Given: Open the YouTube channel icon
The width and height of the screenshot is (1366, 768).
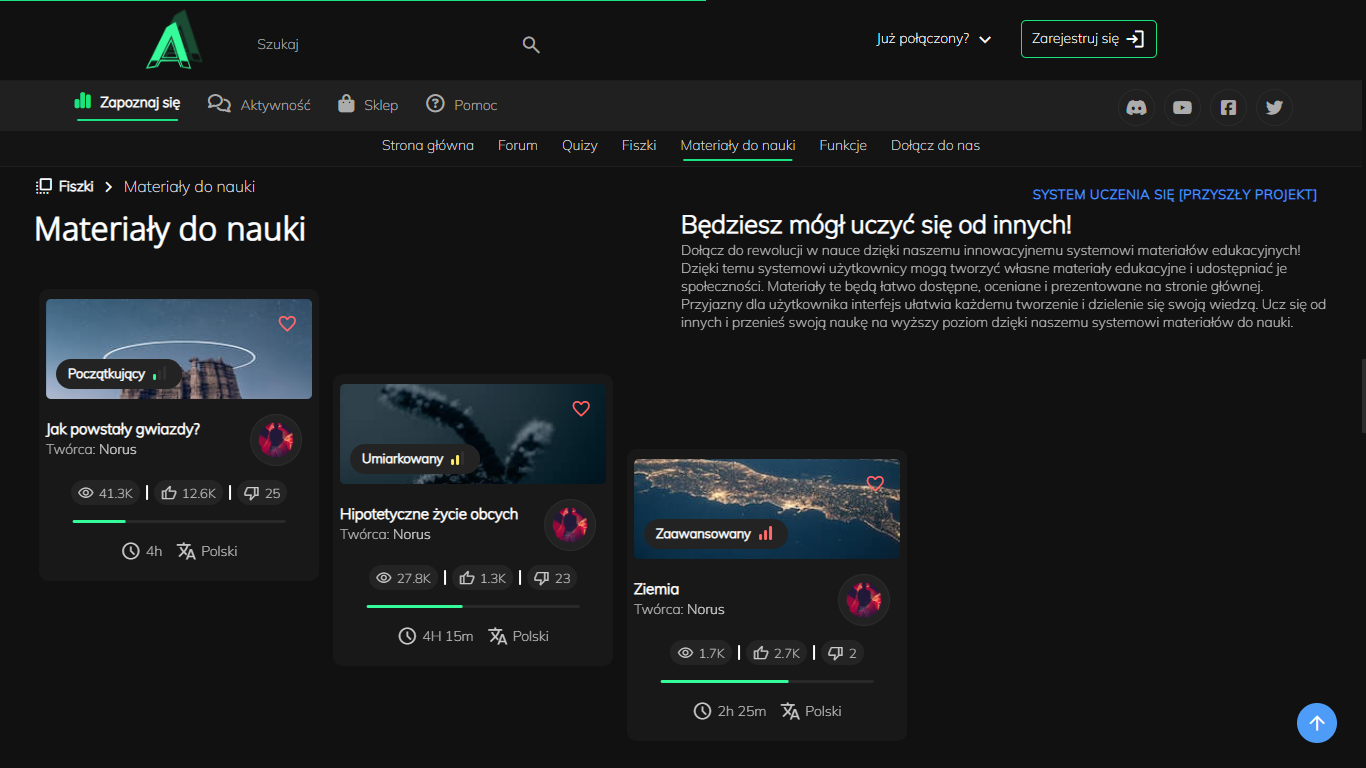Looking at the screenshot, I should point(1182,108).
